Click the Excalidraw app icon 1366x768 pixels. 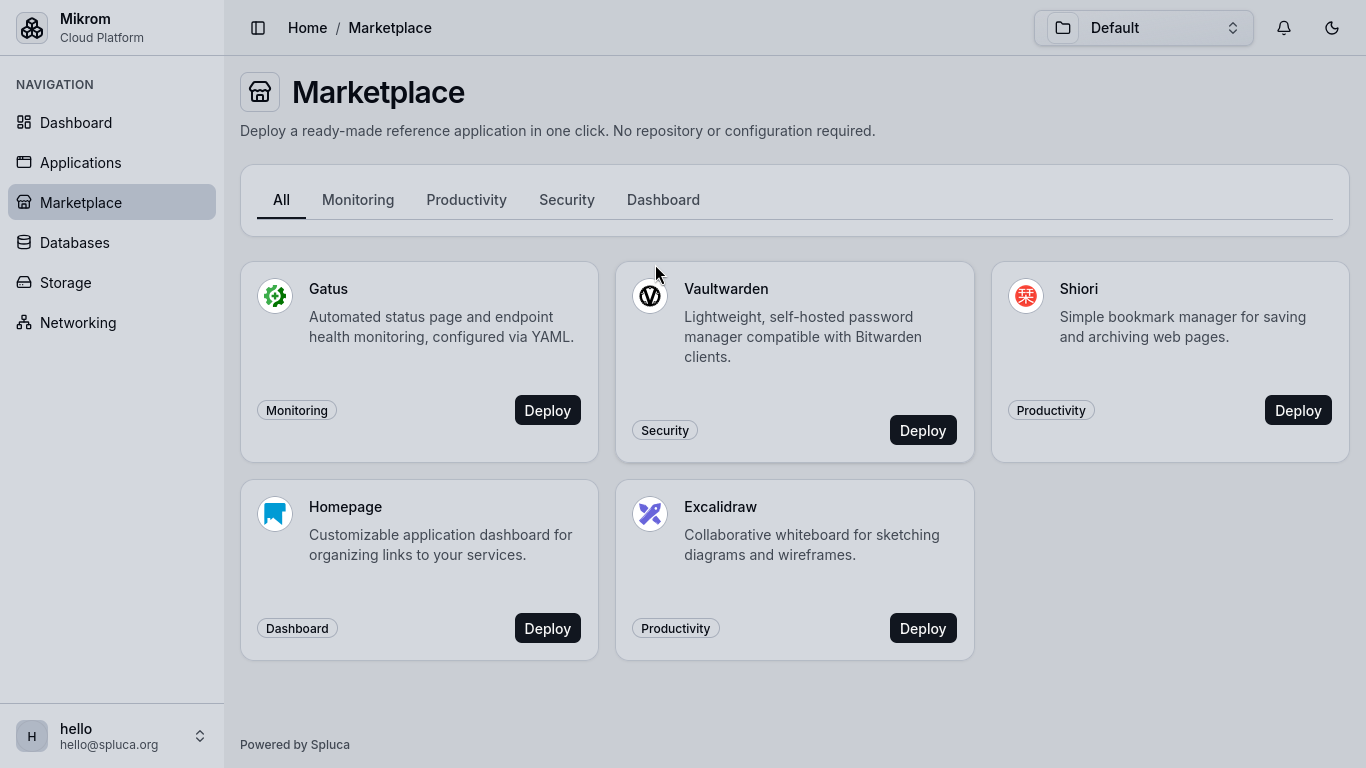650,514
